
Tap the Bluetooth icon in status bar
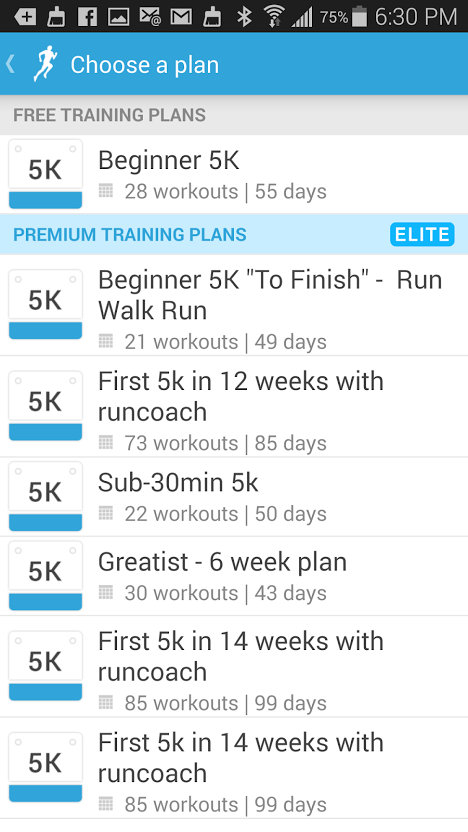tap(244, 16)
